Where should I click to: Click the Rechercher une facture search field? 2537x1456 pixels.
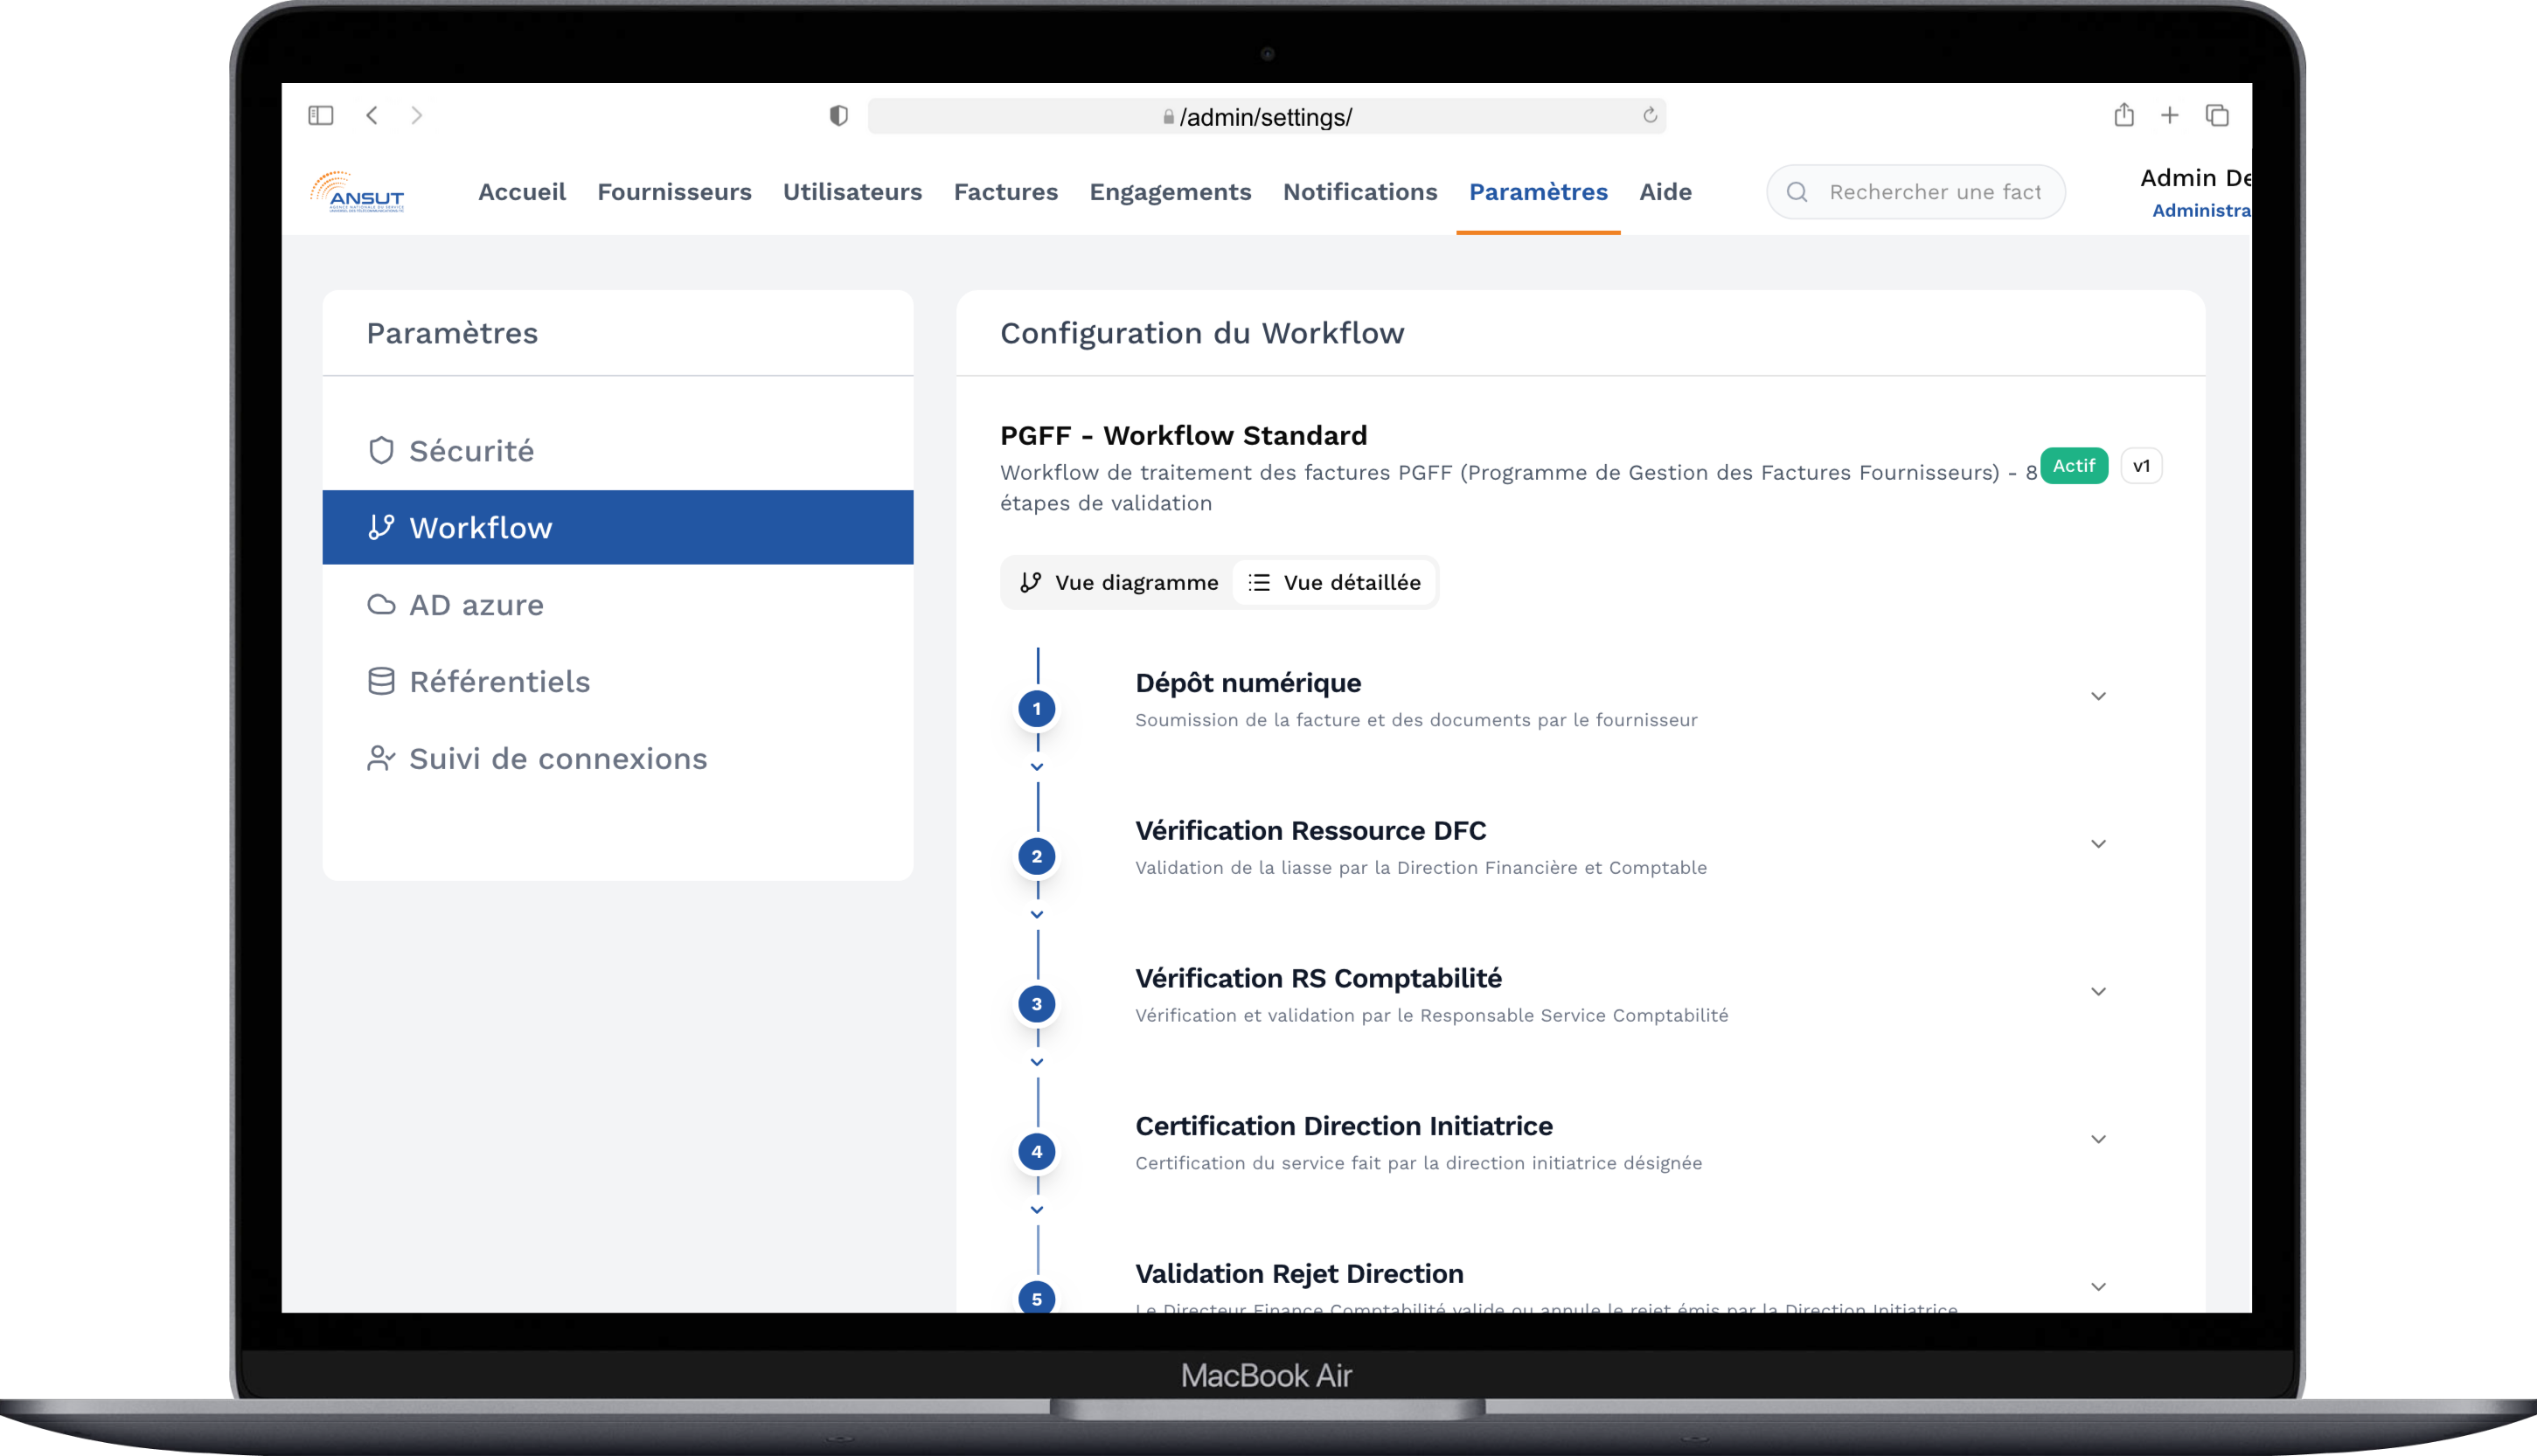[x=1915, y=192]
